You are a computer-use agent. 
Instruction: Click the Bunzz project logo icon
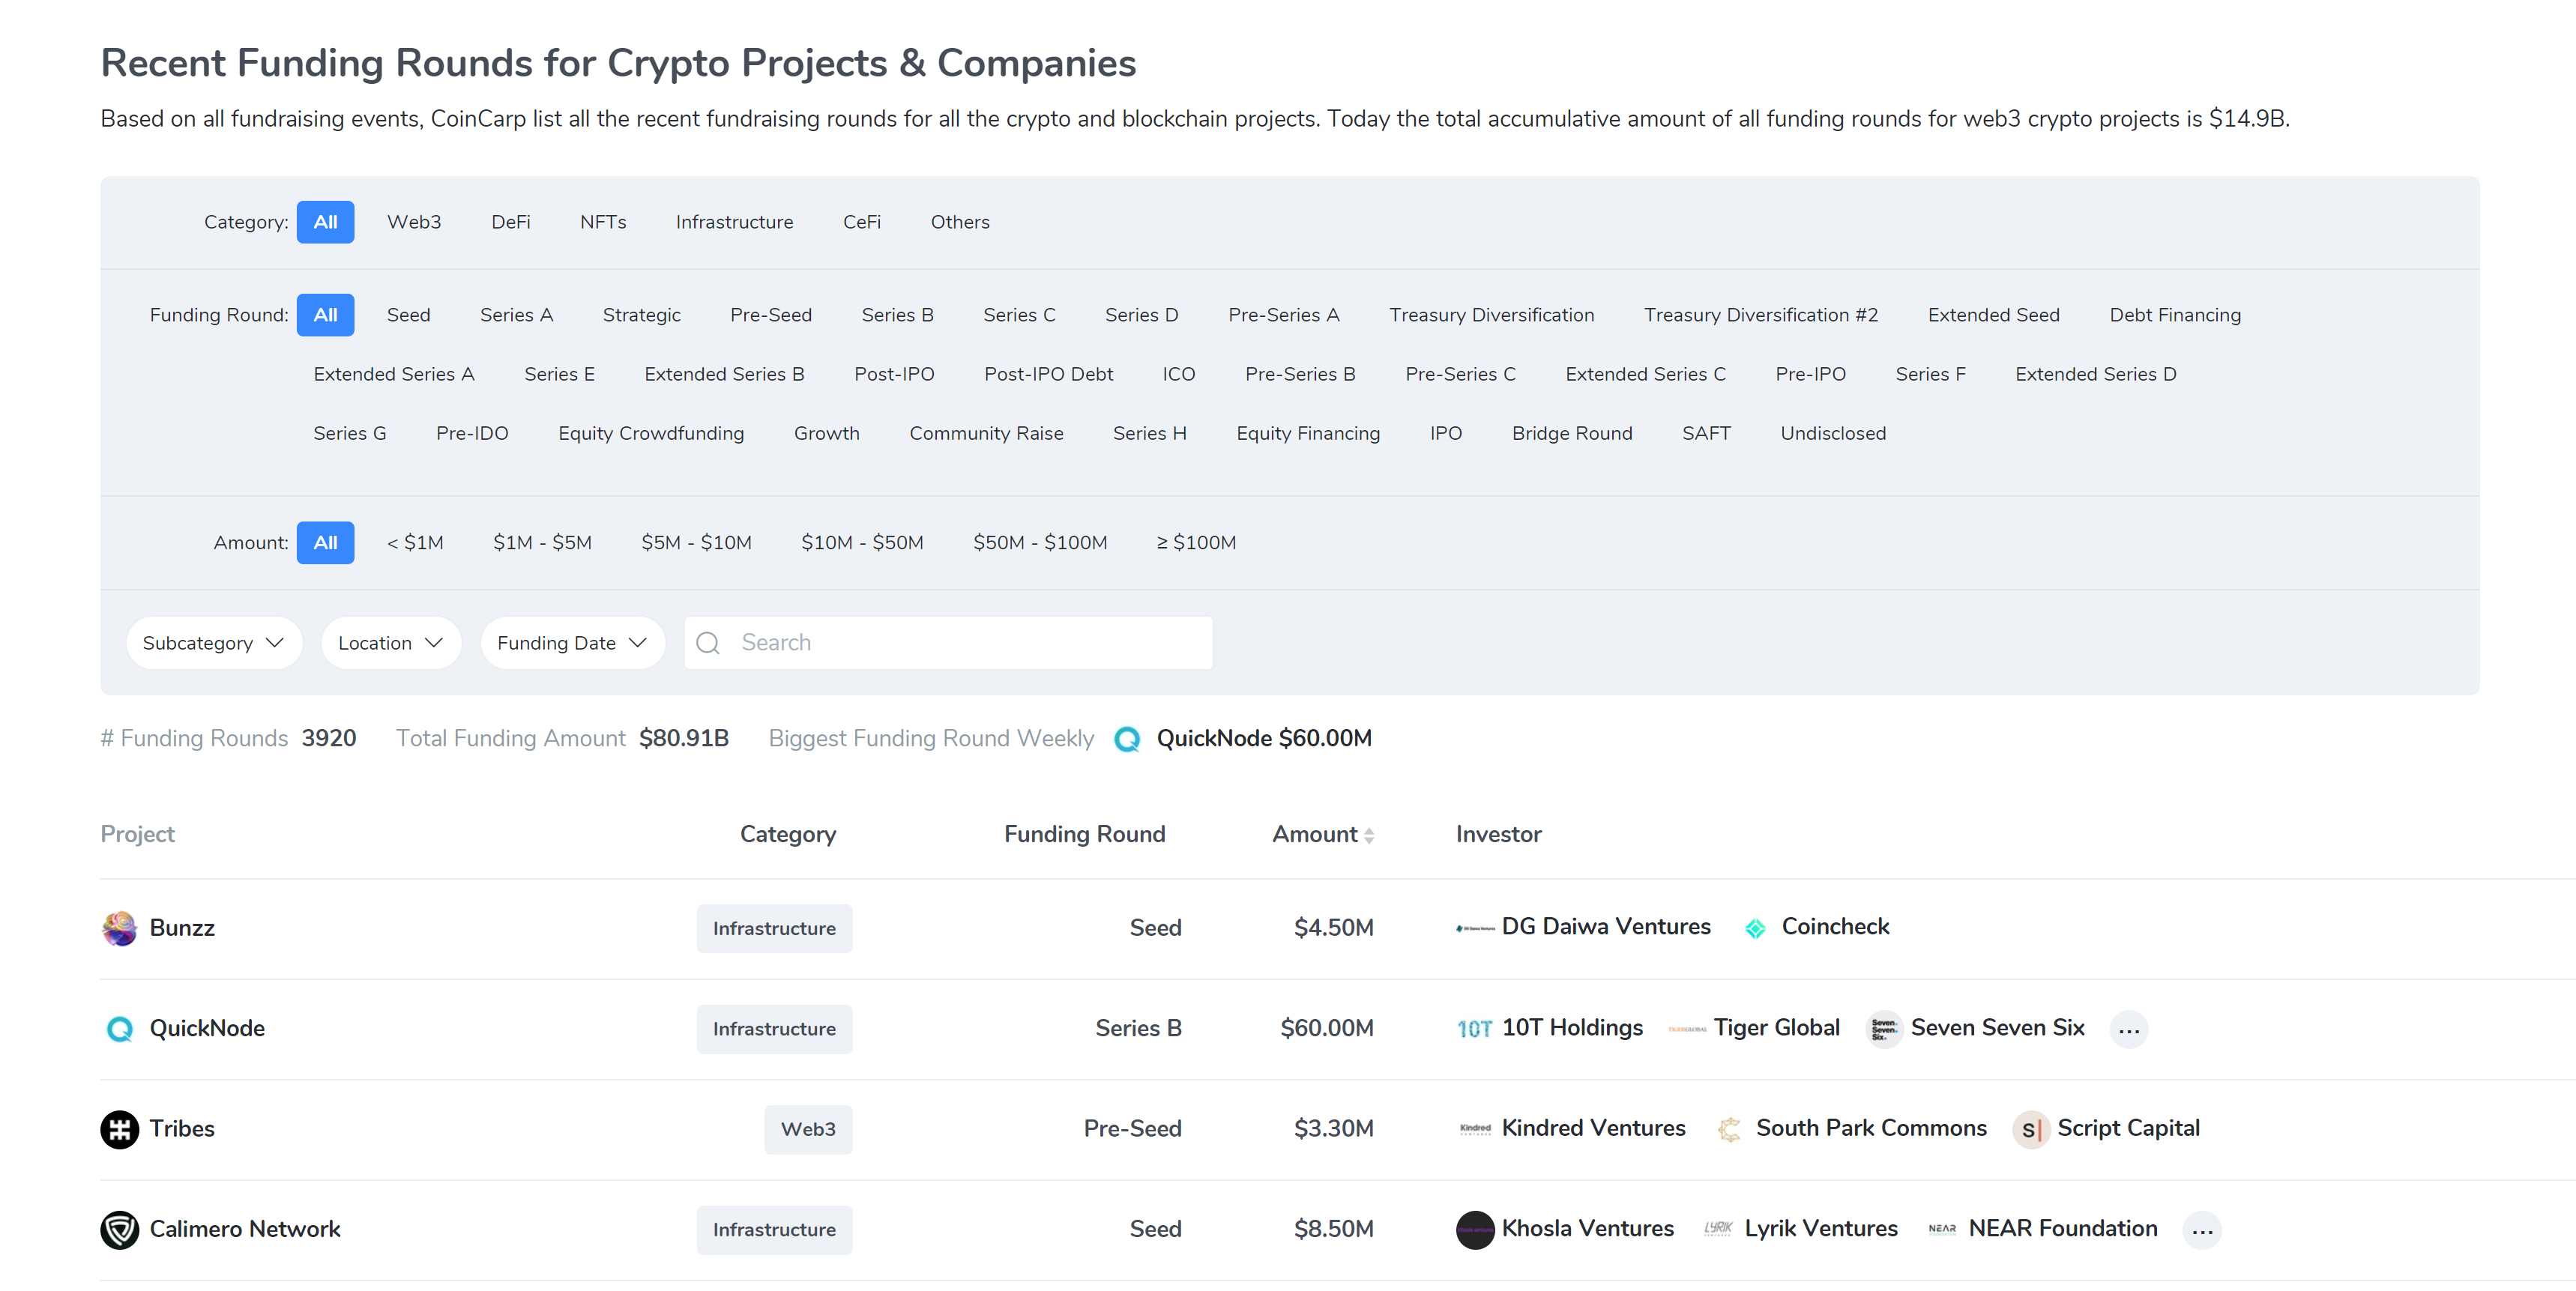(119, 928)
